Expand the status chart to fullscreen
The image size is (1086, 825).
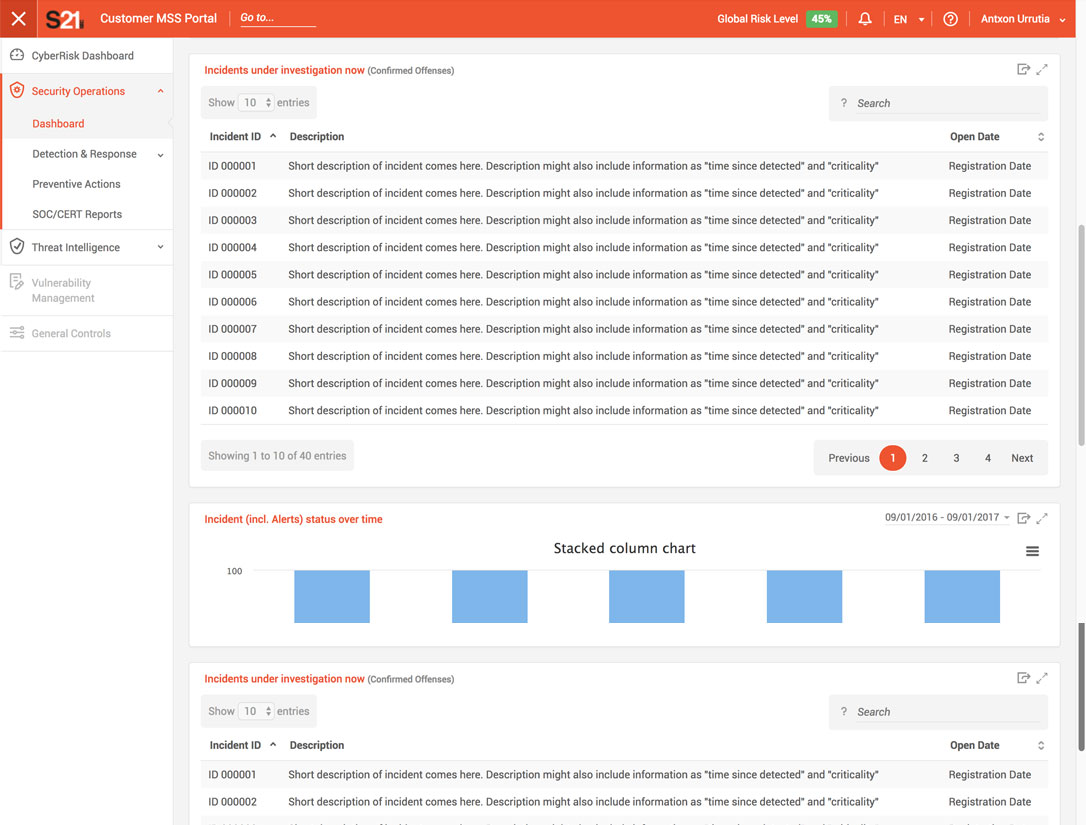1042,518
